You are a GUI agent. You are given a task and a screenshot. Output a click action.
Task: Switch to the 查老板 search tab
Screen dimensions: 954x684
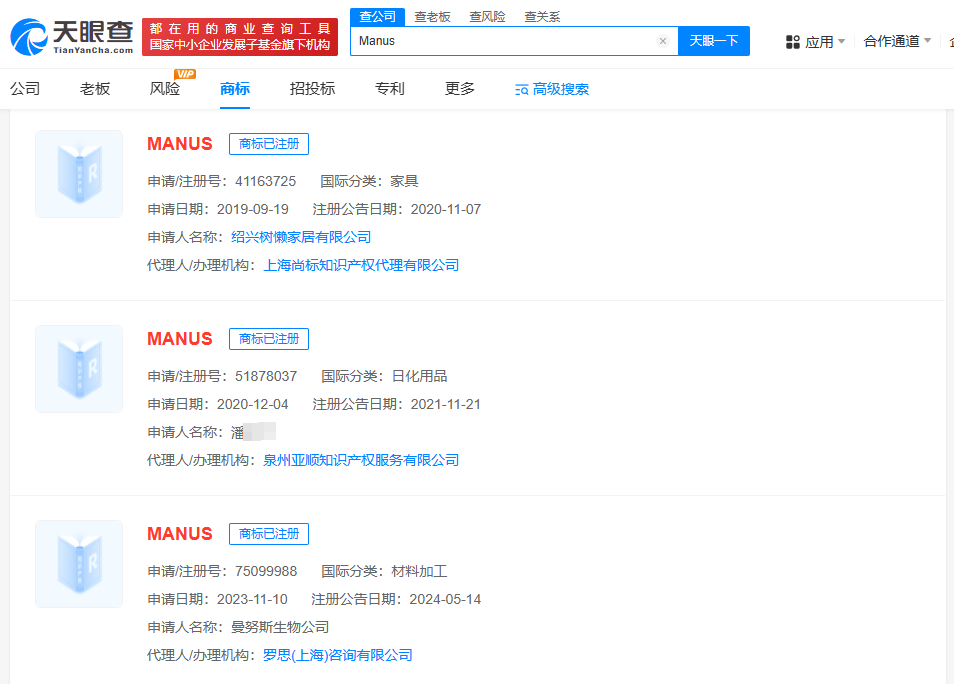point(432,17)
